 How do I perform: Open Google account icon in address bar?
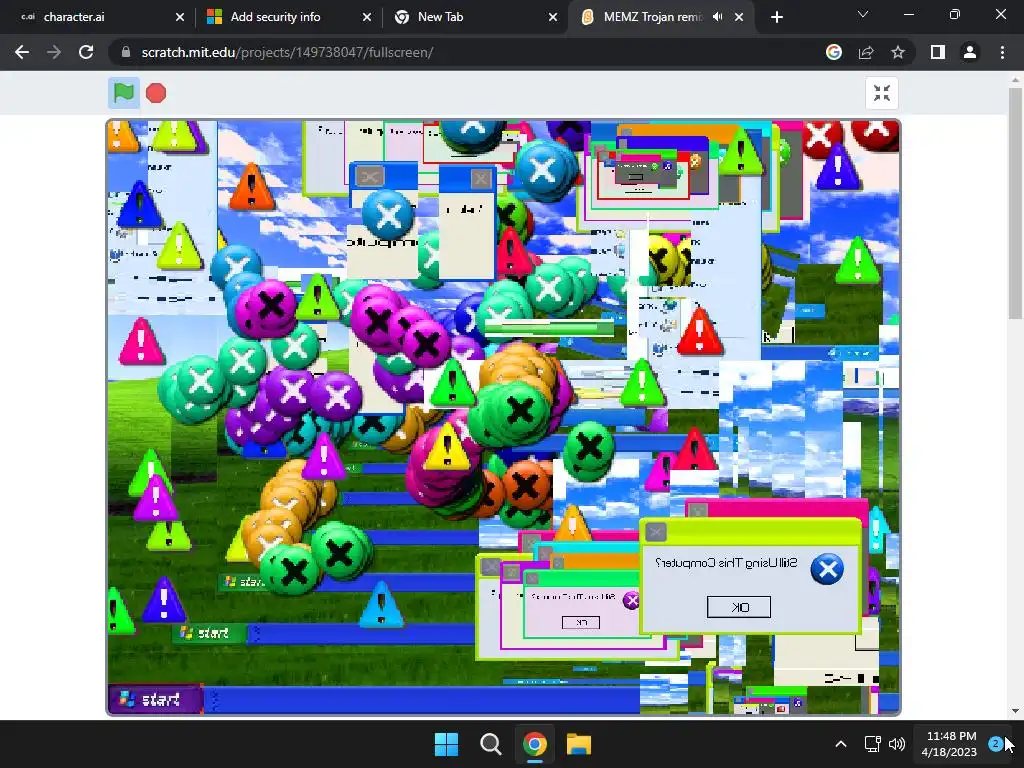coord(834,52)
